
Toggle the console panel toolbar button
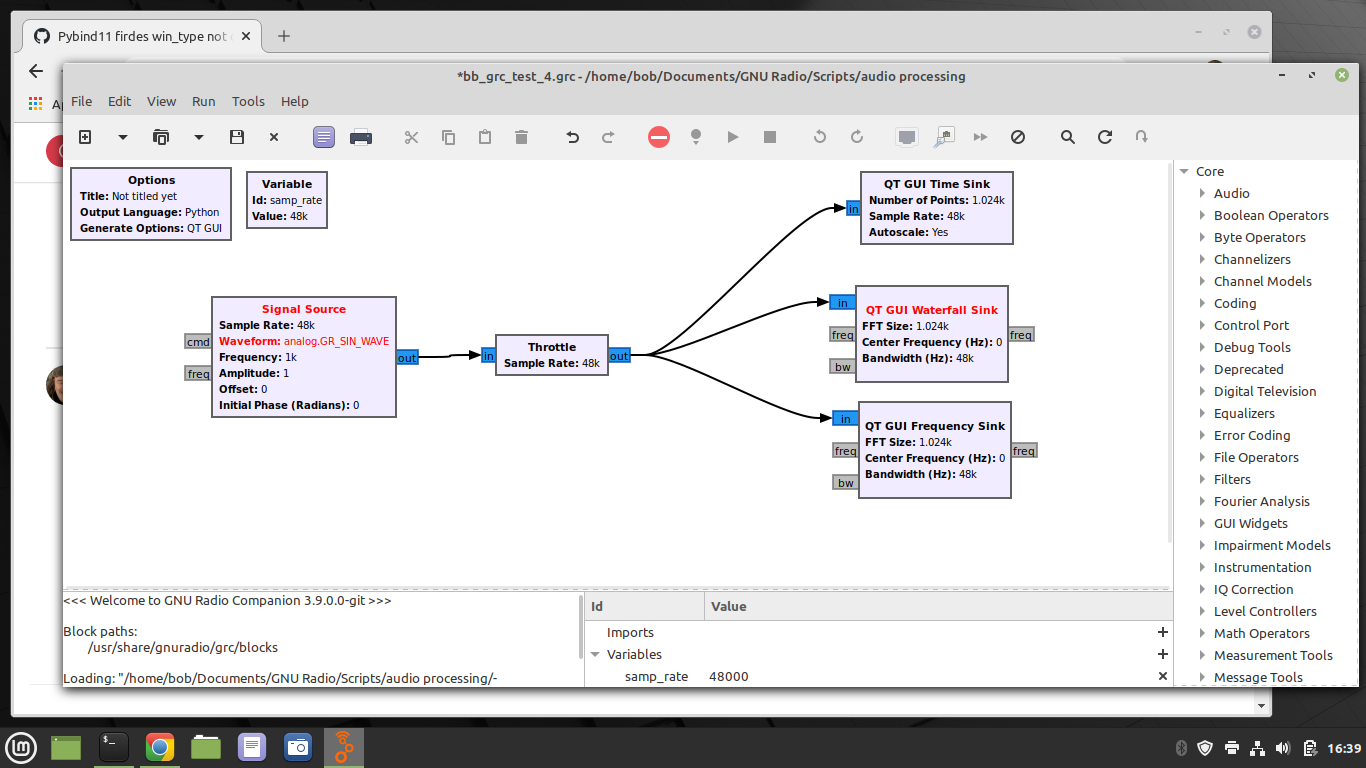[x=324, y=137]
